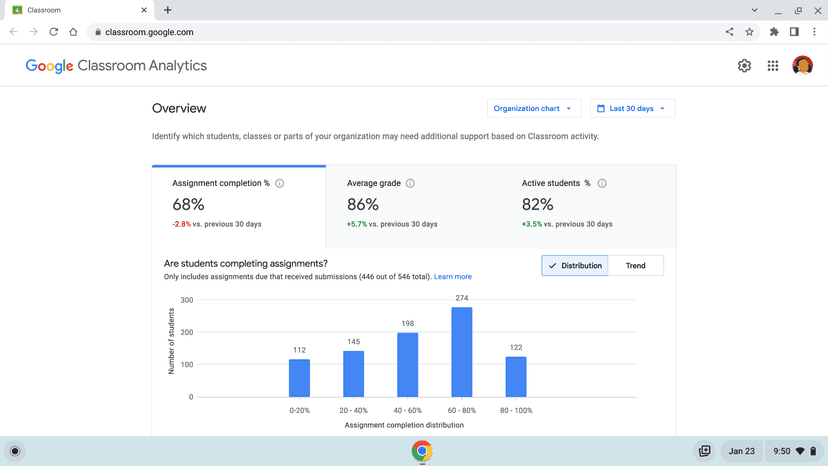Click the 40 - 60% bar in chart
The image size is (828, 466).
[x=408, y=365]
